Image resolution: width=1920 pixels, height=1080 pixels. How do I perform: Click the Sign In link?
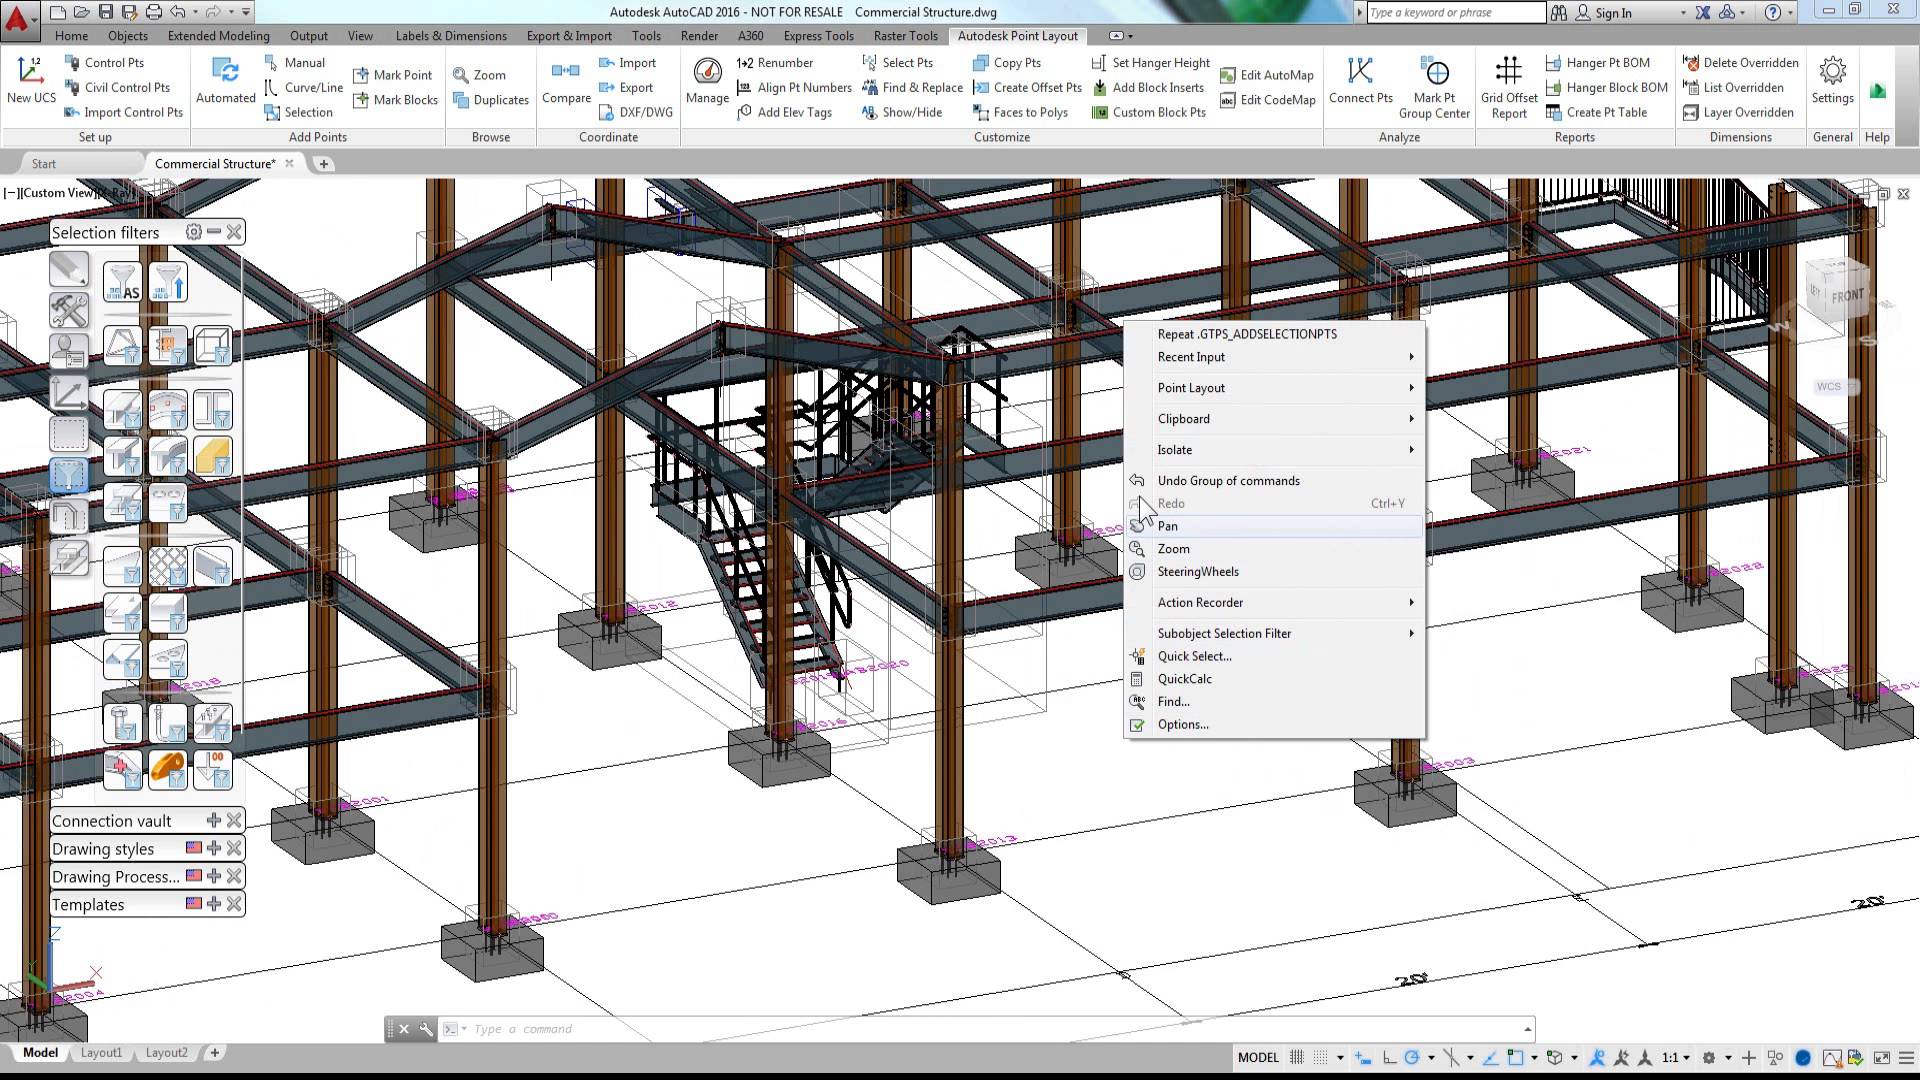coord(1615,12)
